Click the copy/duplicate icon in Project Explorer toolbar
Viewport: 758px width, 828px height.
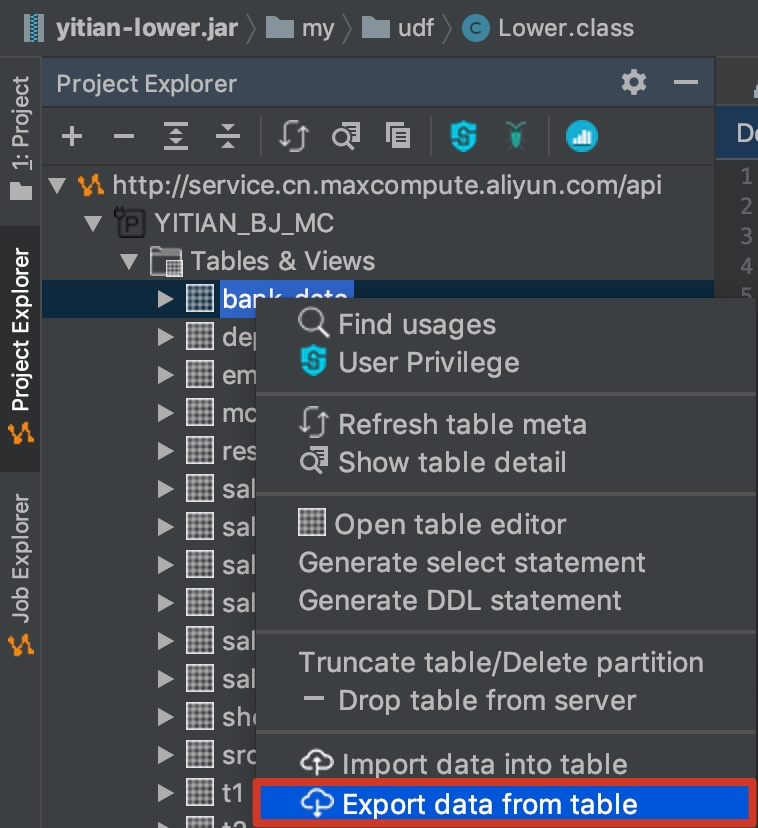point(397,137)
